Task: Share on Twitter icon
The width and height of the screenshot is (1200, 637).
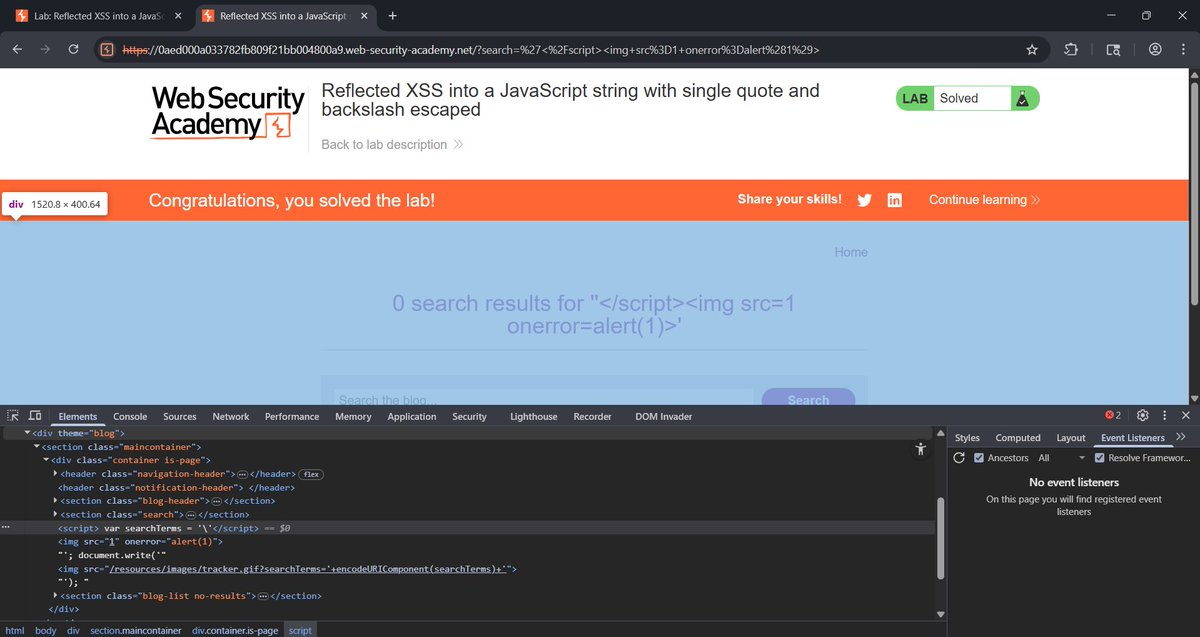Action: click(865, 200)
